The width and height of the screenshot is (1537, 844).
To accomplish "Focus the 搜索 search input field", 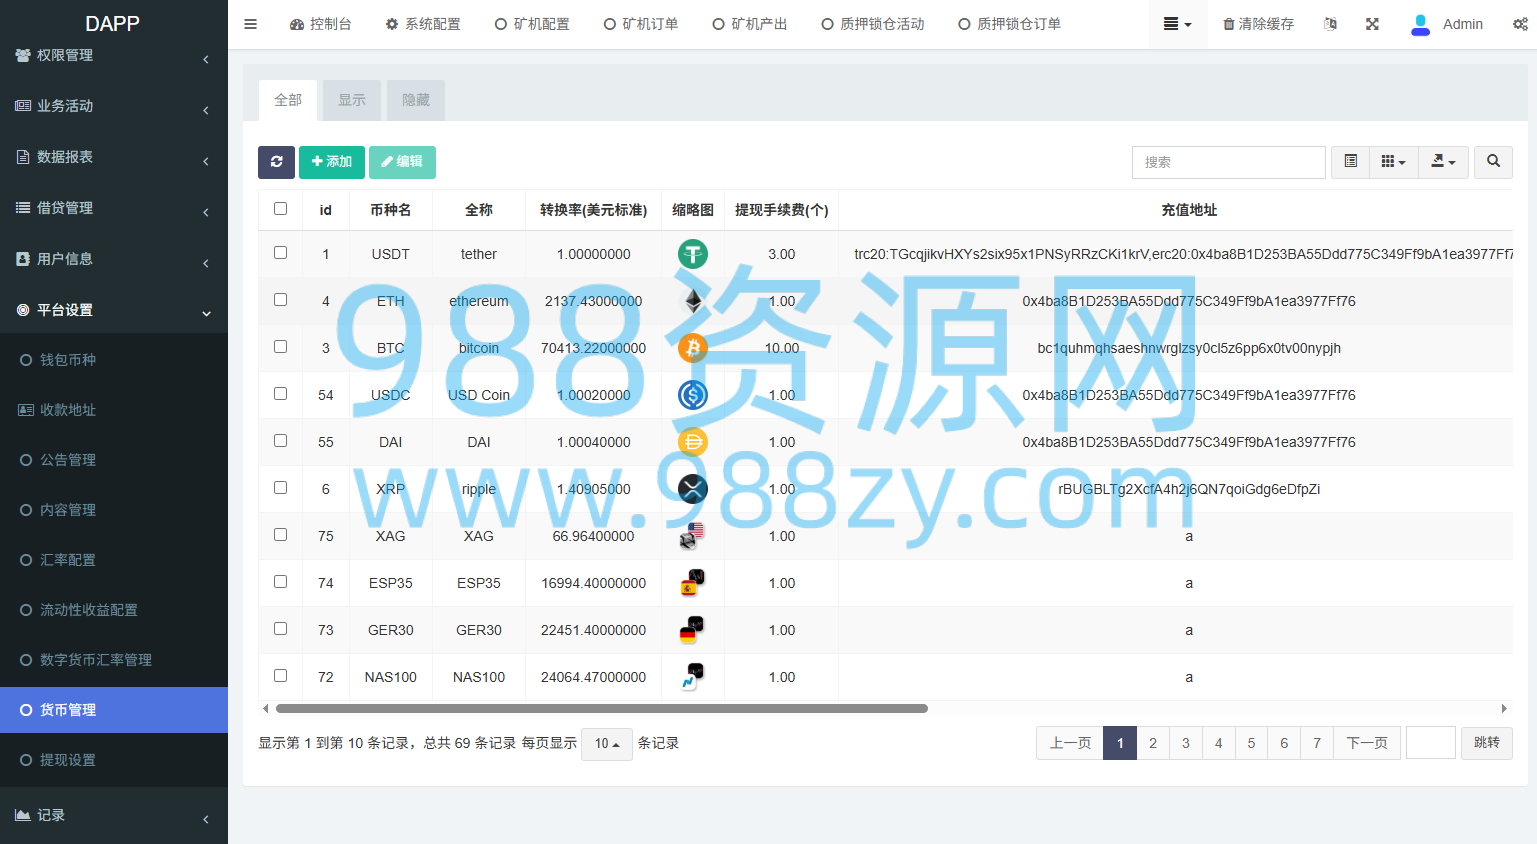I will pos(1229,162).
